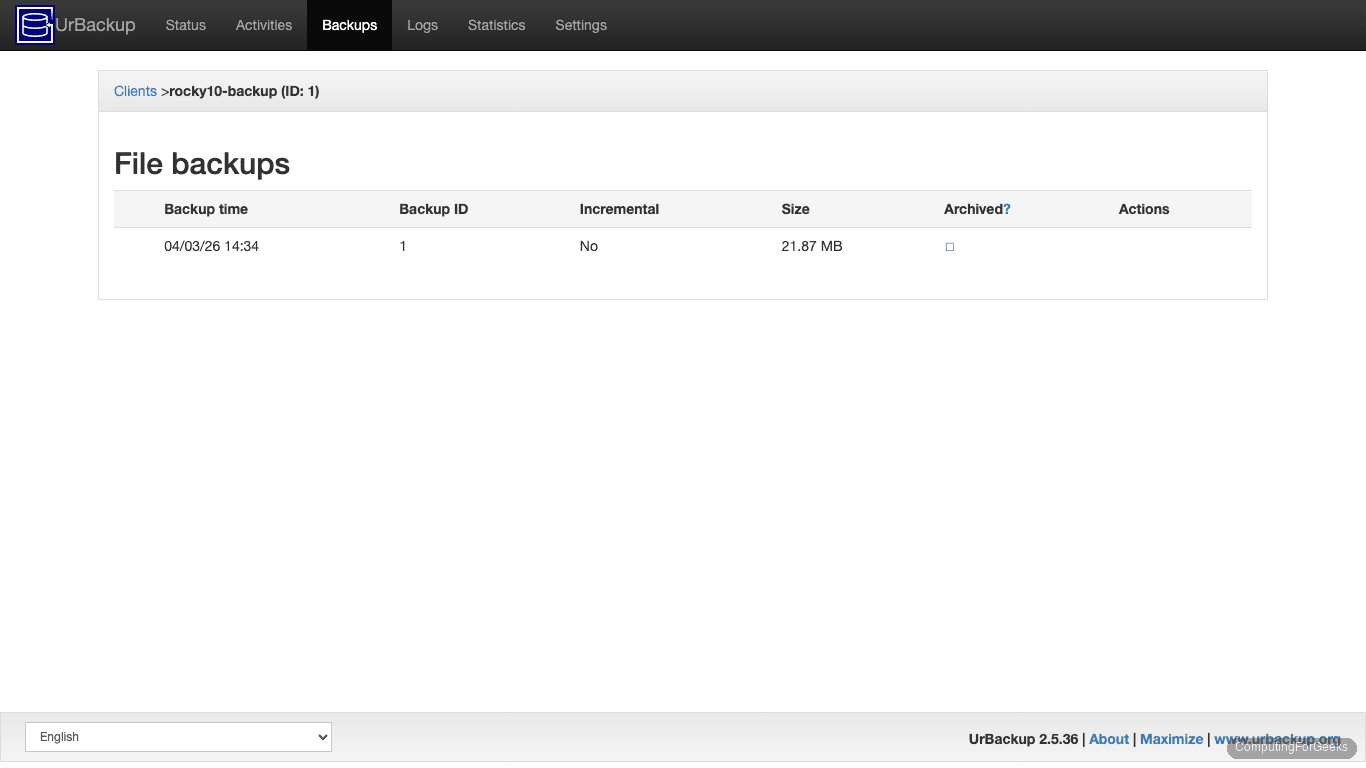Image resolution: width=1366 pixels, height=768 pixels.
Task: Open the About page from the footer
Action: [1108, 738]
